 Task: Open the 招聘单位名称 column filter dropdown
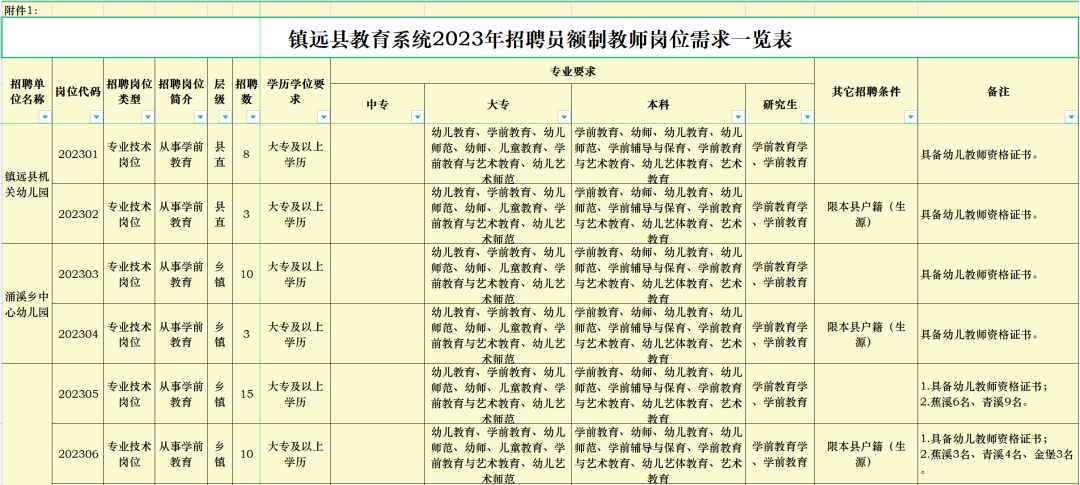pyautogui.click(x=45, y=117)
